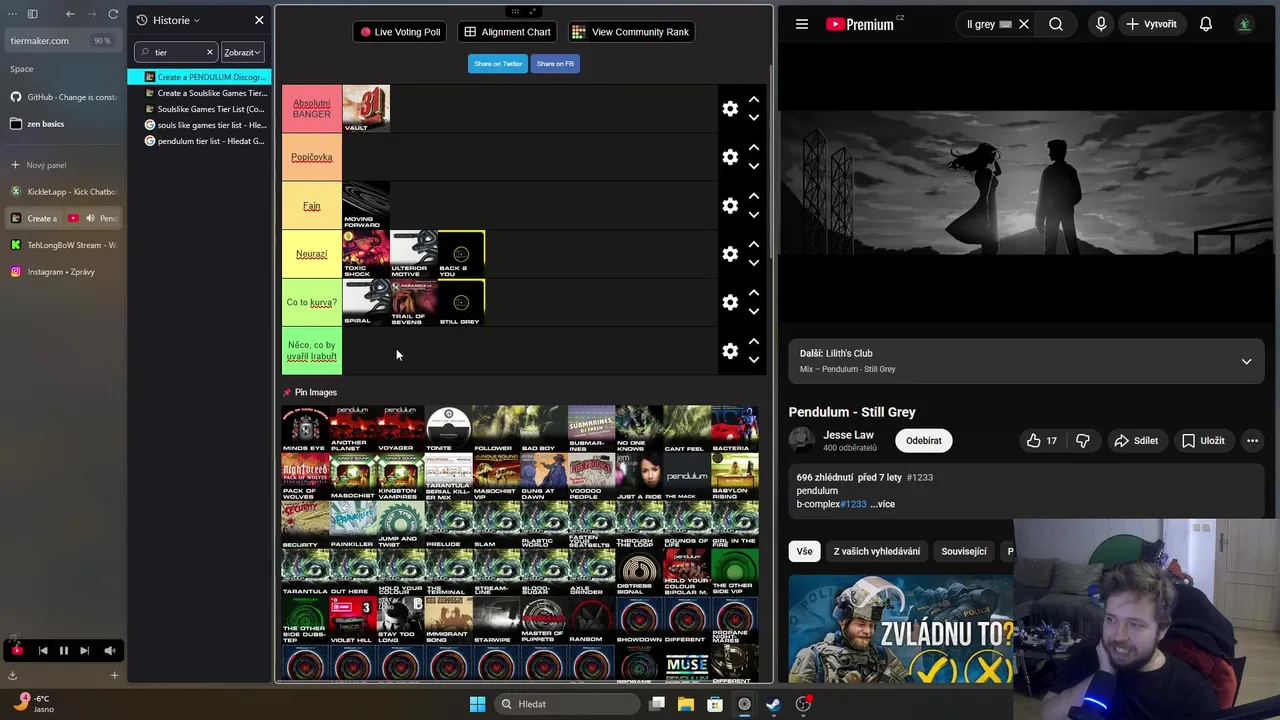Select Still Grey tile in tier list
Screen dimensions: 1280x720
[461, 302]
